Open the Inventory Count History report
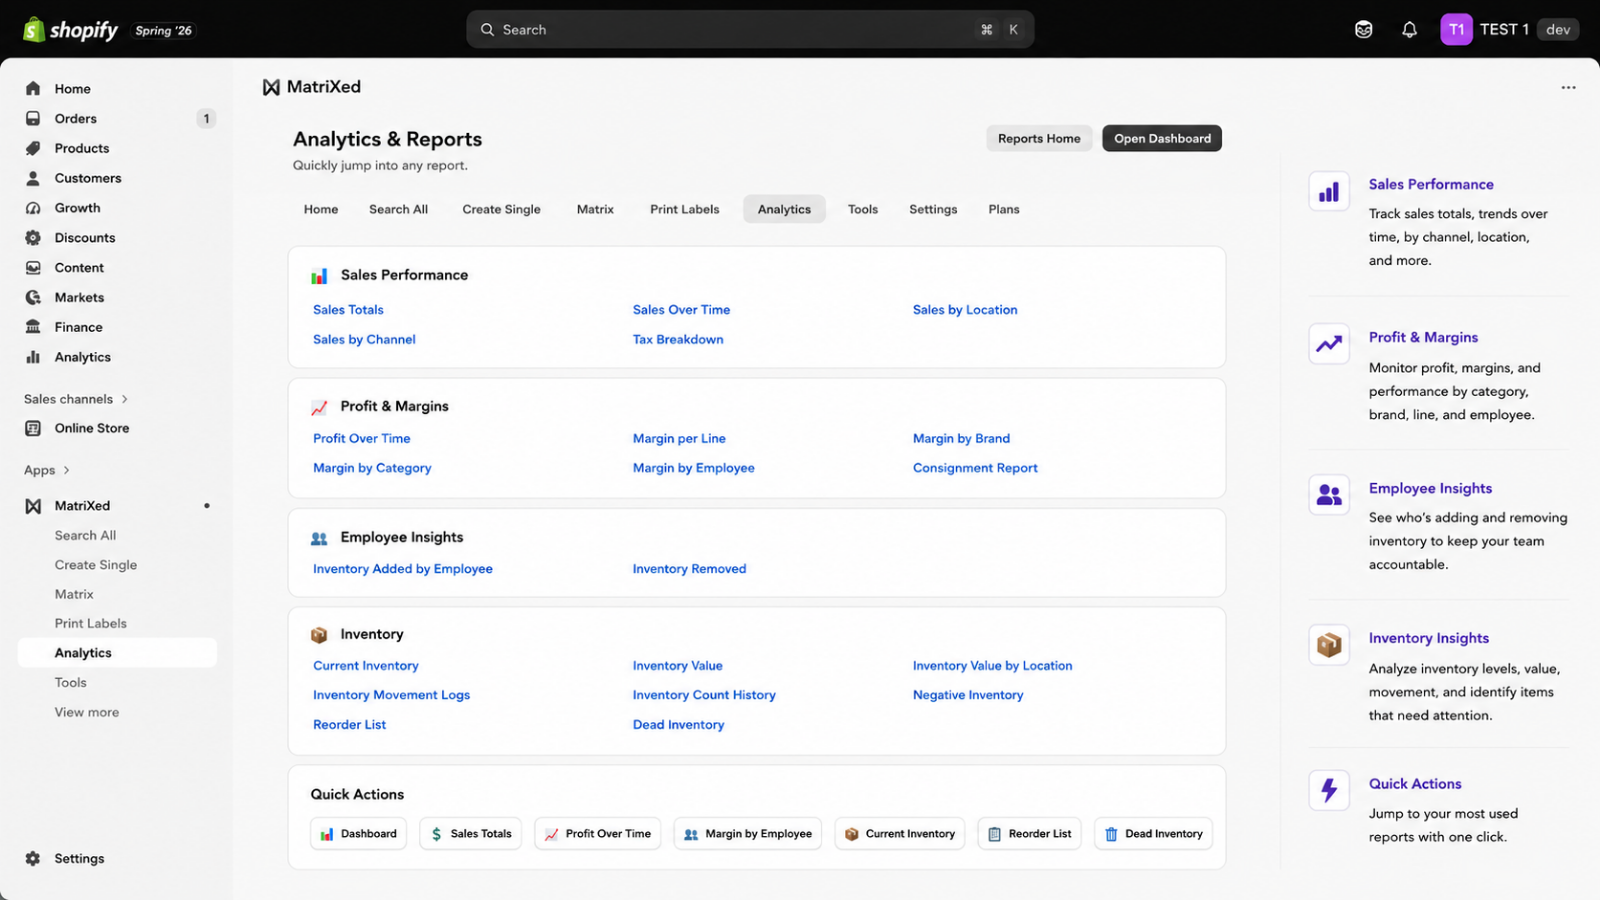This screenshot has height=900, width=1600. pyautogui.click(x=704, y=695)
